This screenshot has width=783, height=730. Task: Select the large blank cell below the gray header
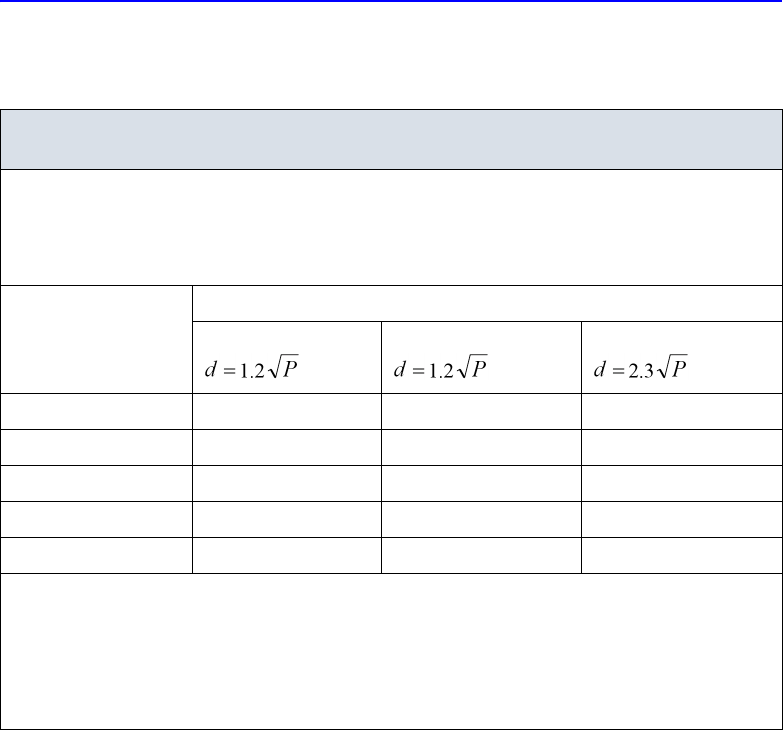[391, 228]
